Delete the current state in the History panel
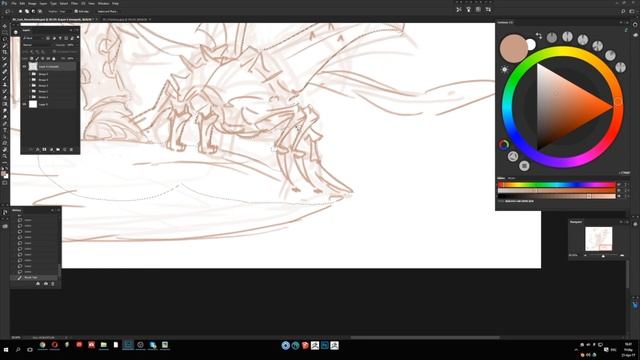 (53, 284)
